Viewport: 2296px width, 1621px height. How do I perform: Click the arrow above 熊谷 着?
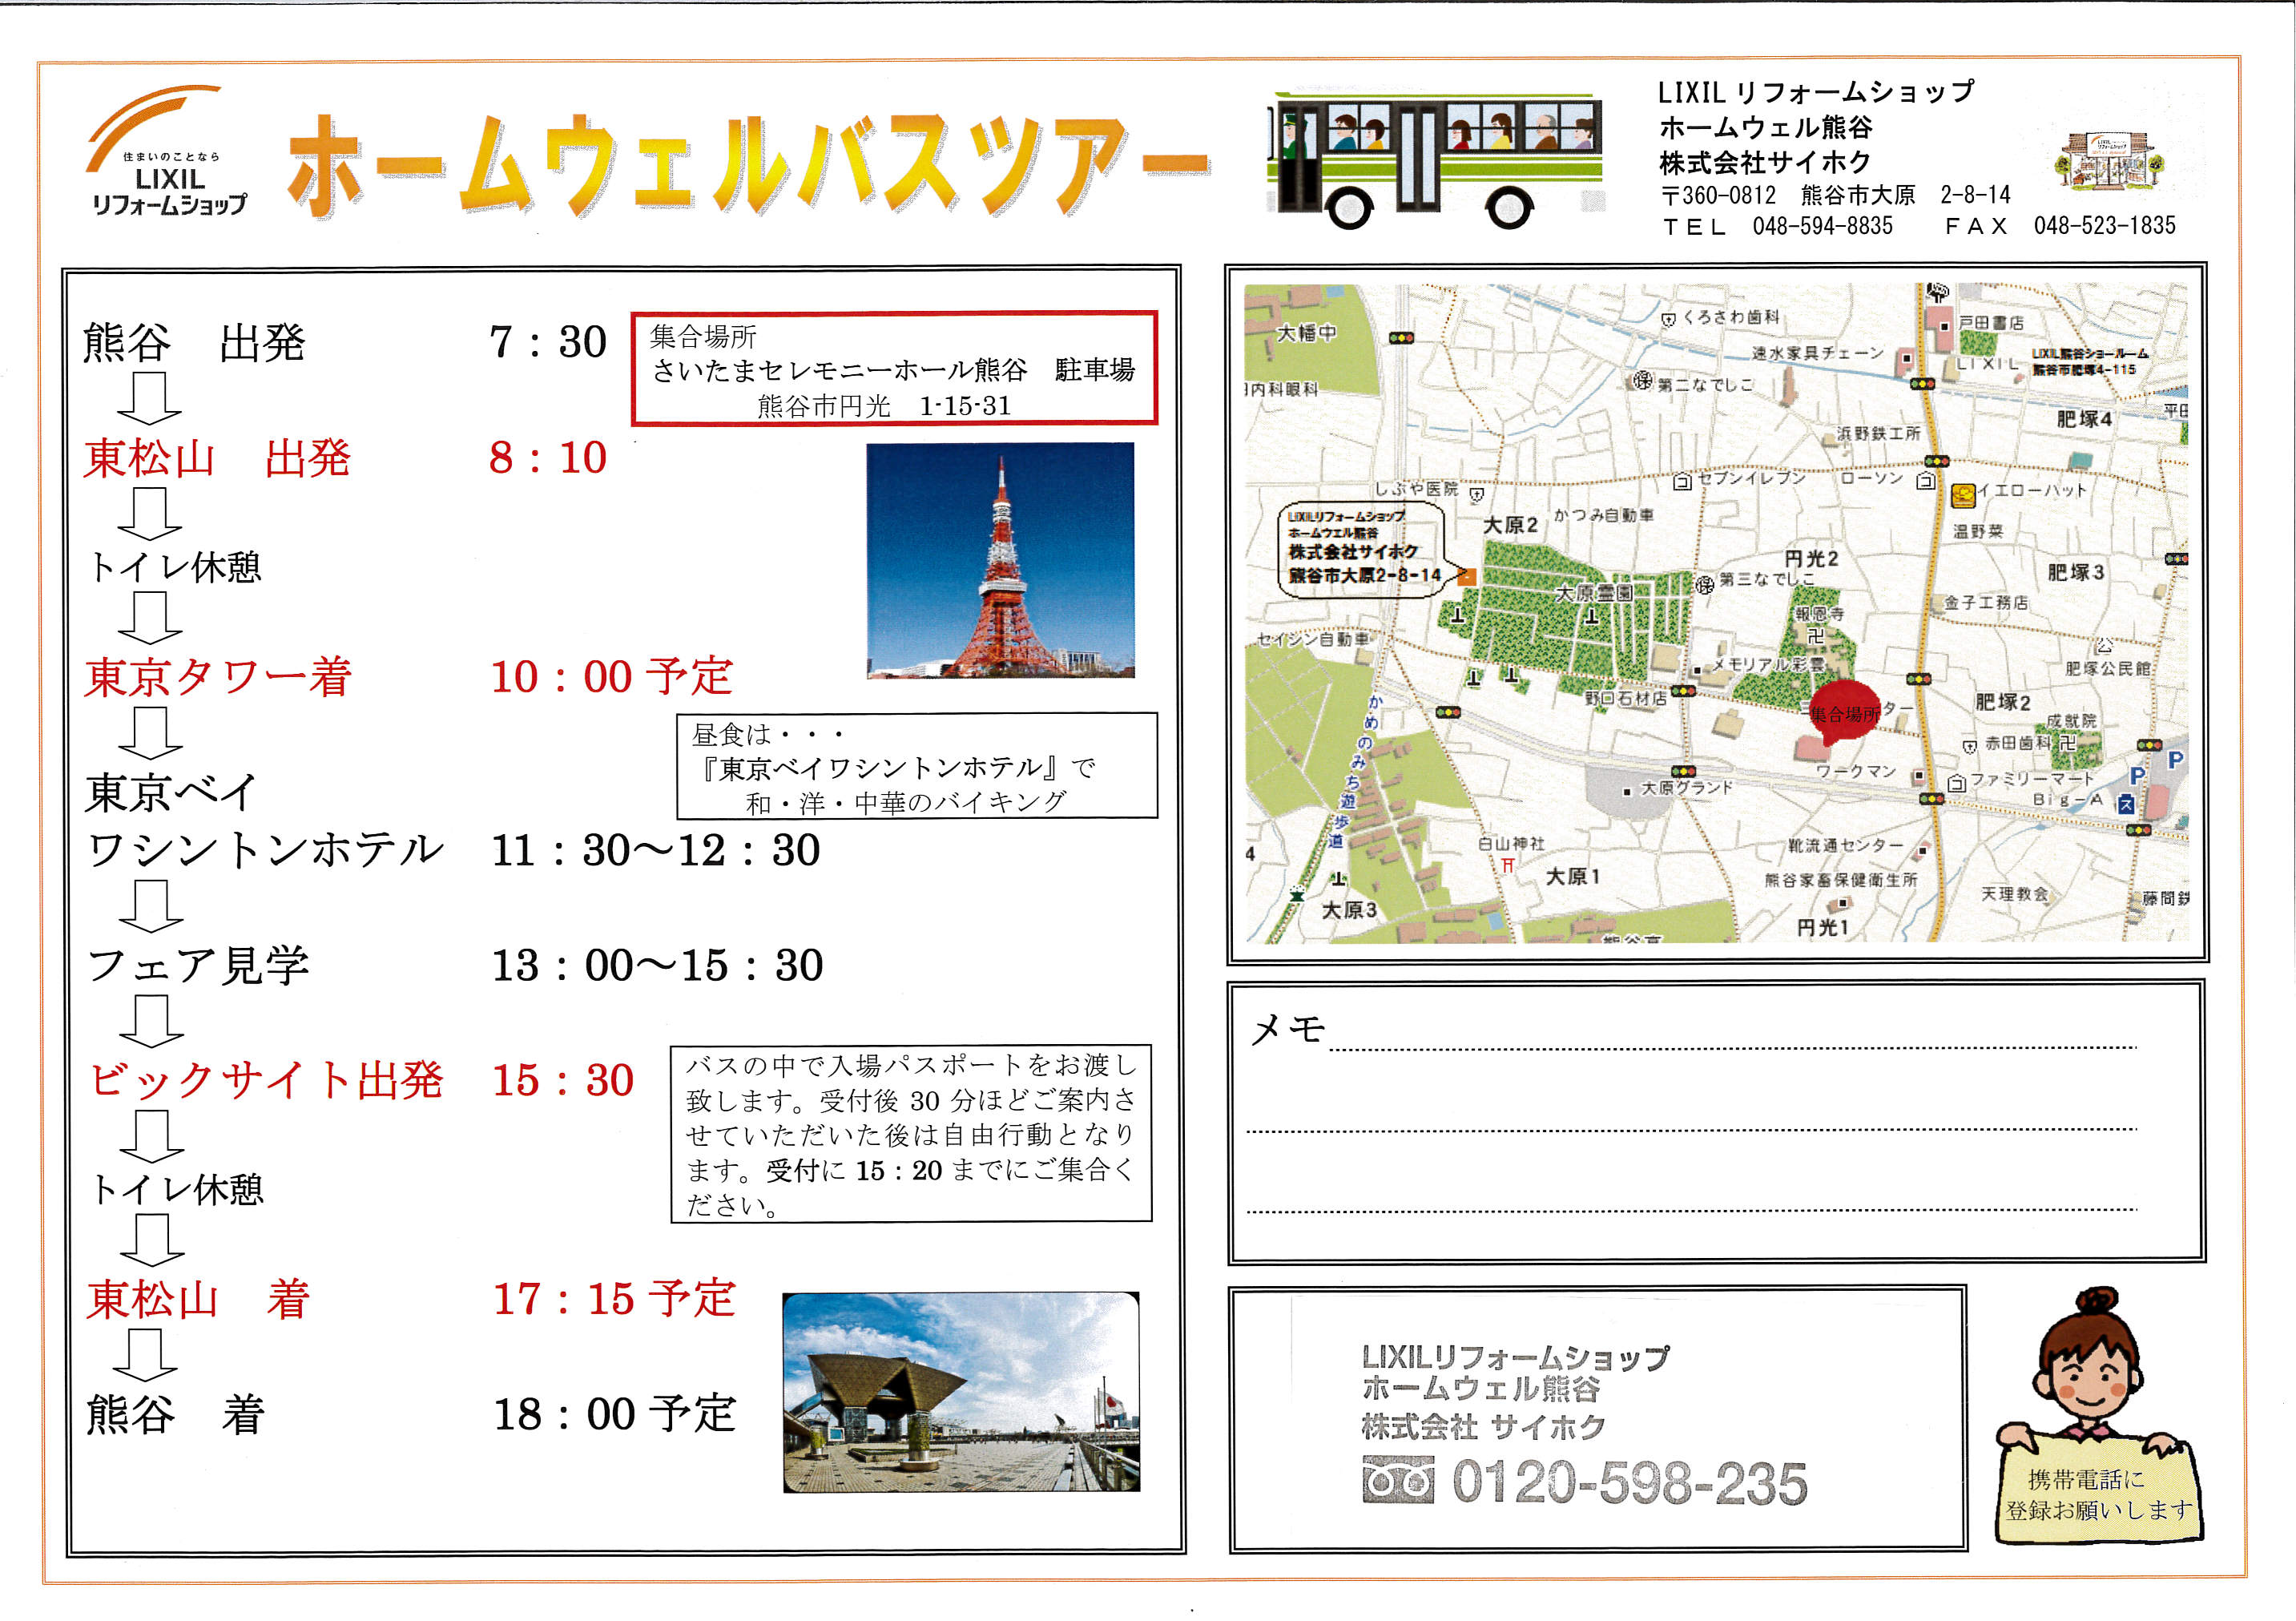click(x=146, y=1355)
